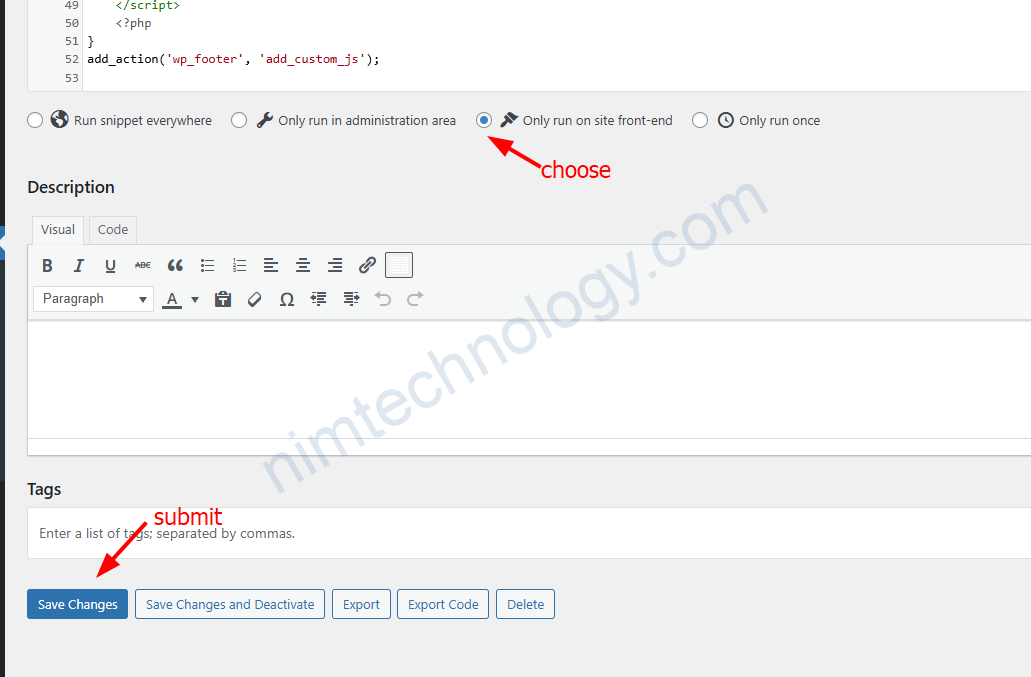Click the Export Code button
The height and width of the screenshot is (677, 1031).
coord(443,604)
